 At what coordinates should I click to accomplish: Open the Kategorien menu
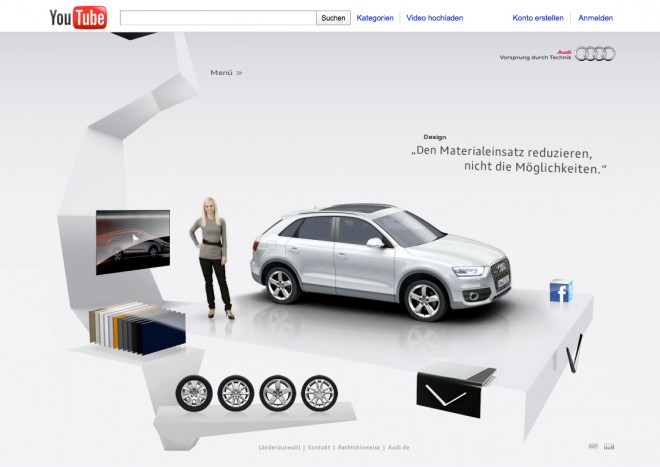[375, 18]
